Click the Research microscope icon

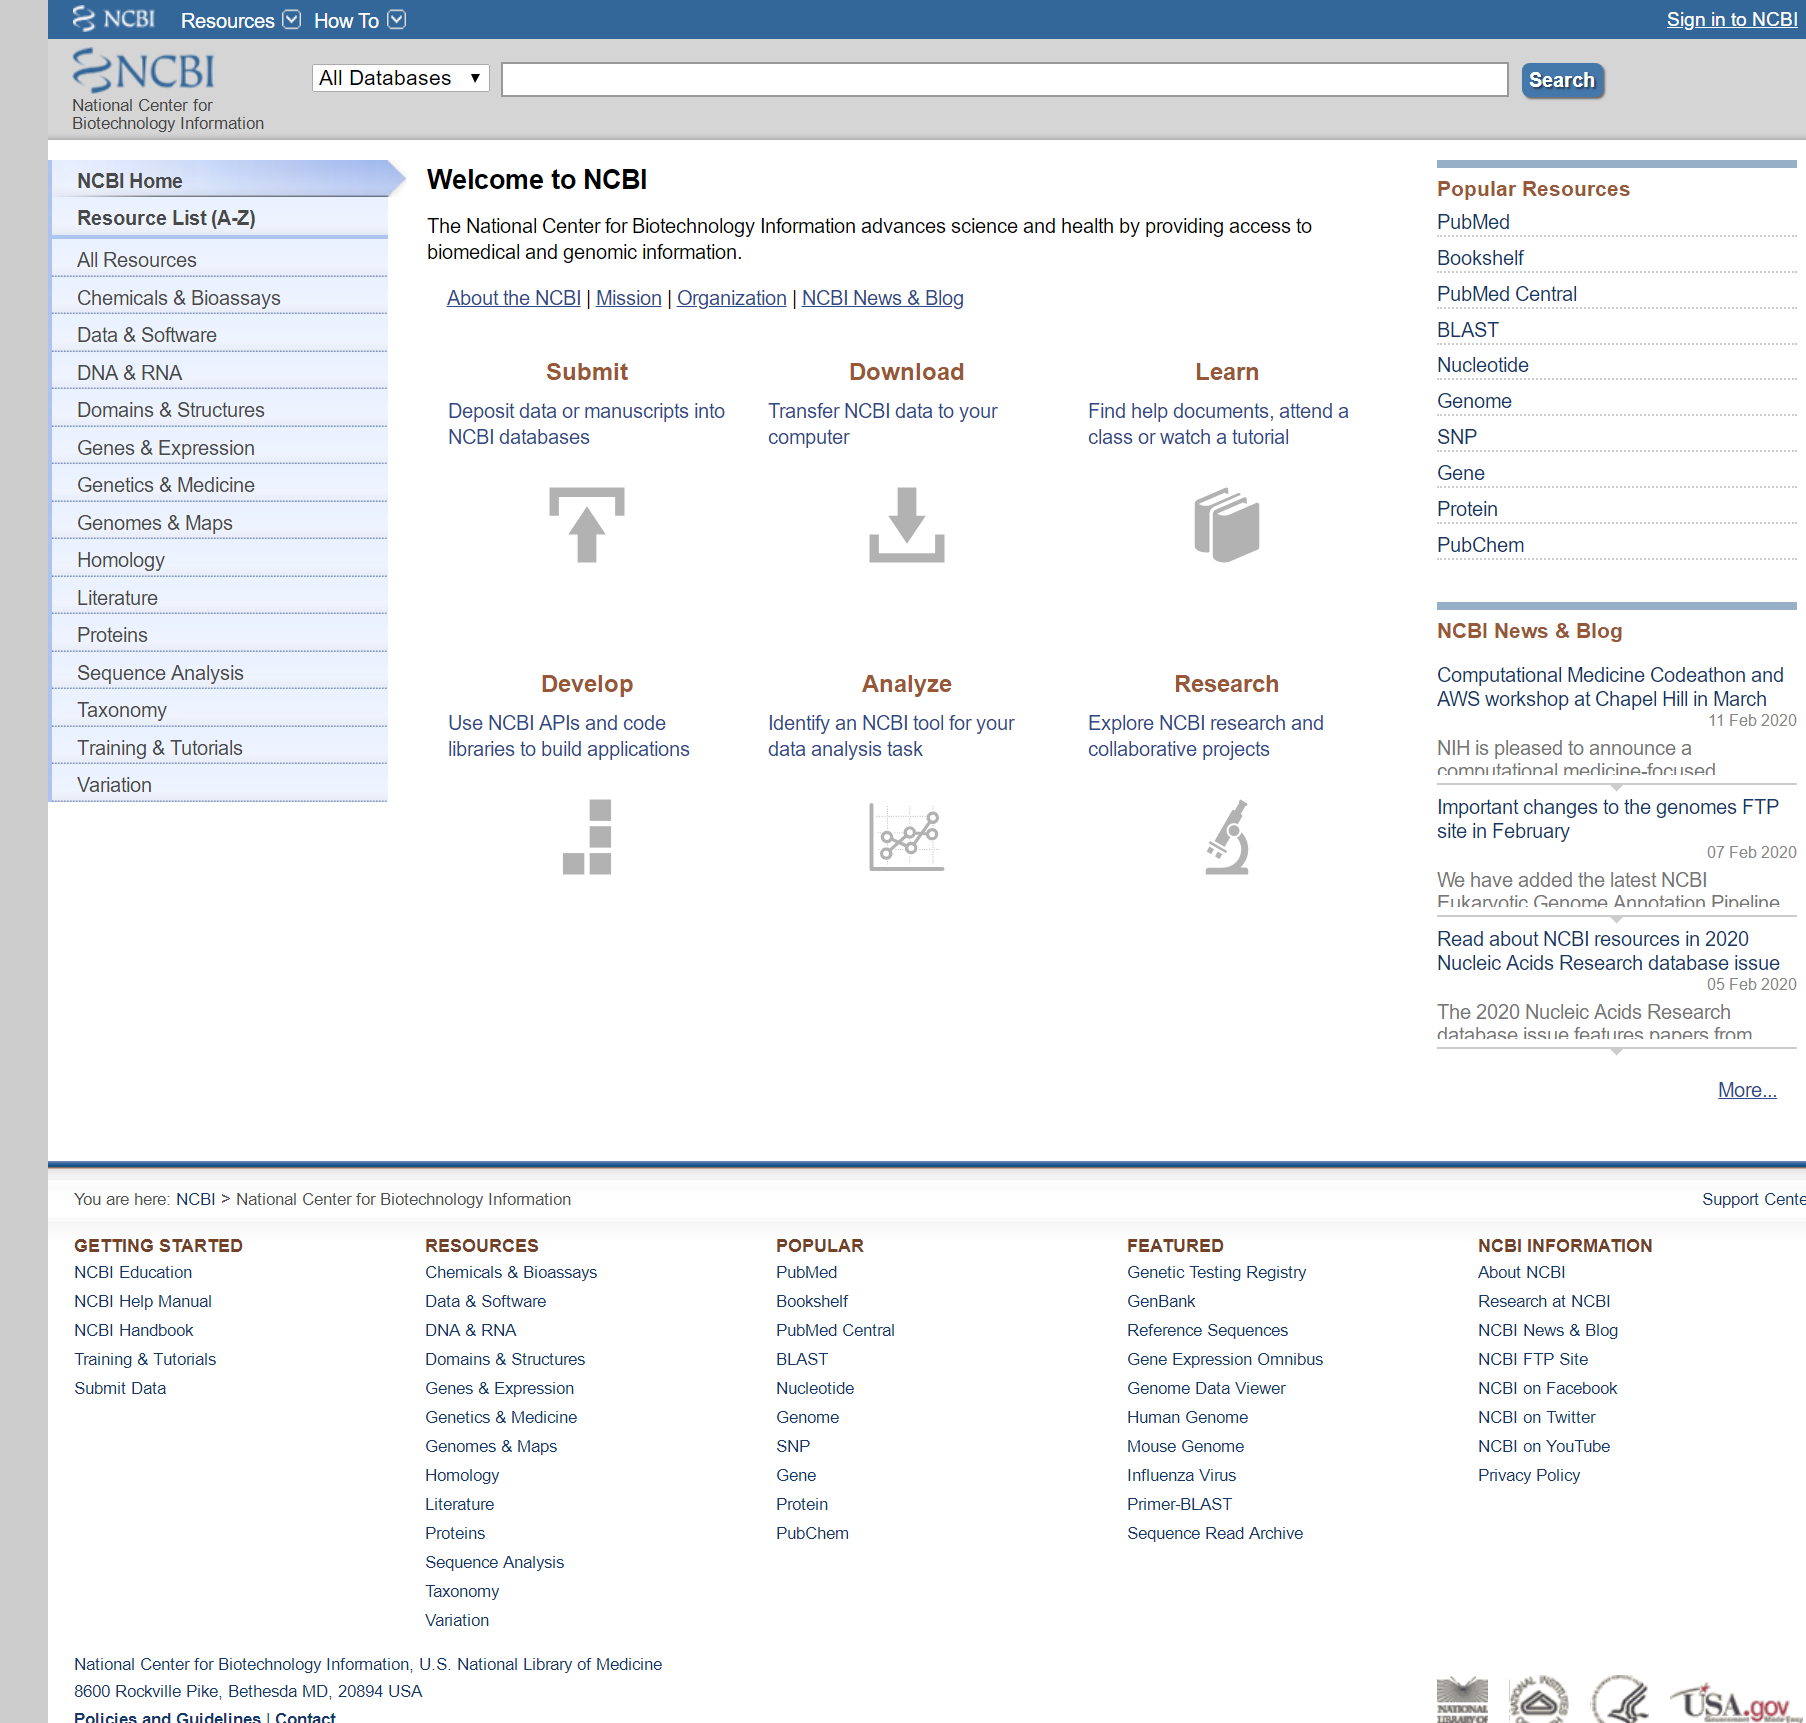pyautogui.click(x=1226, y=837)
